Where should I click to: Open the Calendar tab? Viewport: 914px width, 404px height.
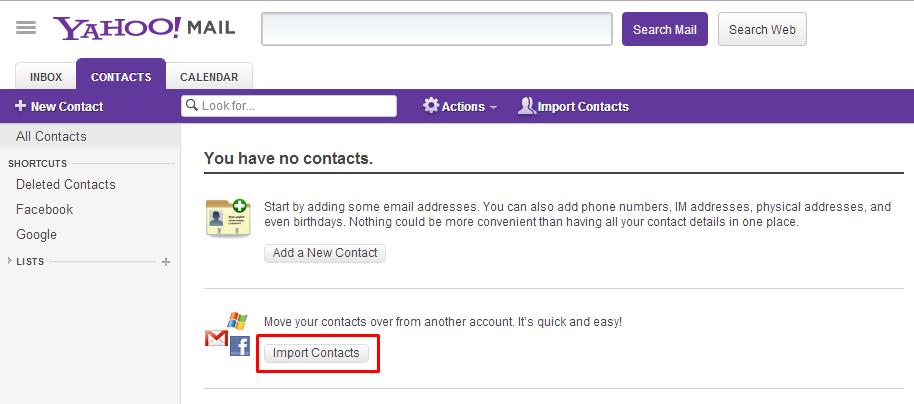pos(209,76)
